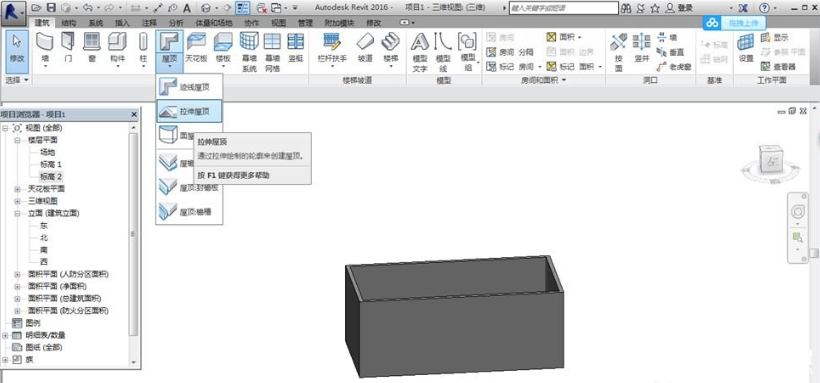Click the 显示 work plane show button

(x=775, y=38)
